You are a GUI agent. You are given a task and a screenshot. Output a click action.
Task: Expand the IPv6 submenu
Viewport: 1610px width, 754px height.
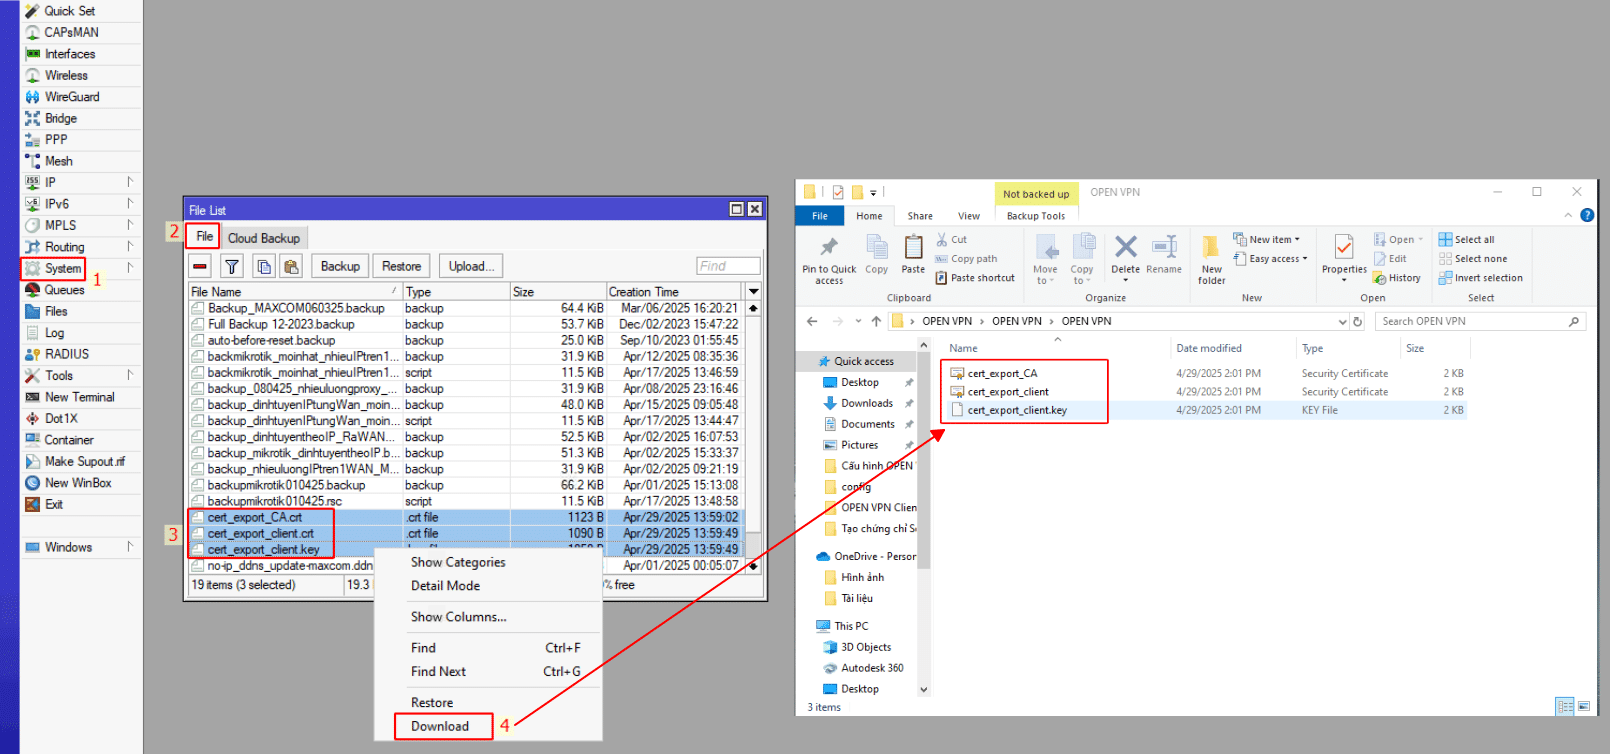[x=130, y=204]
